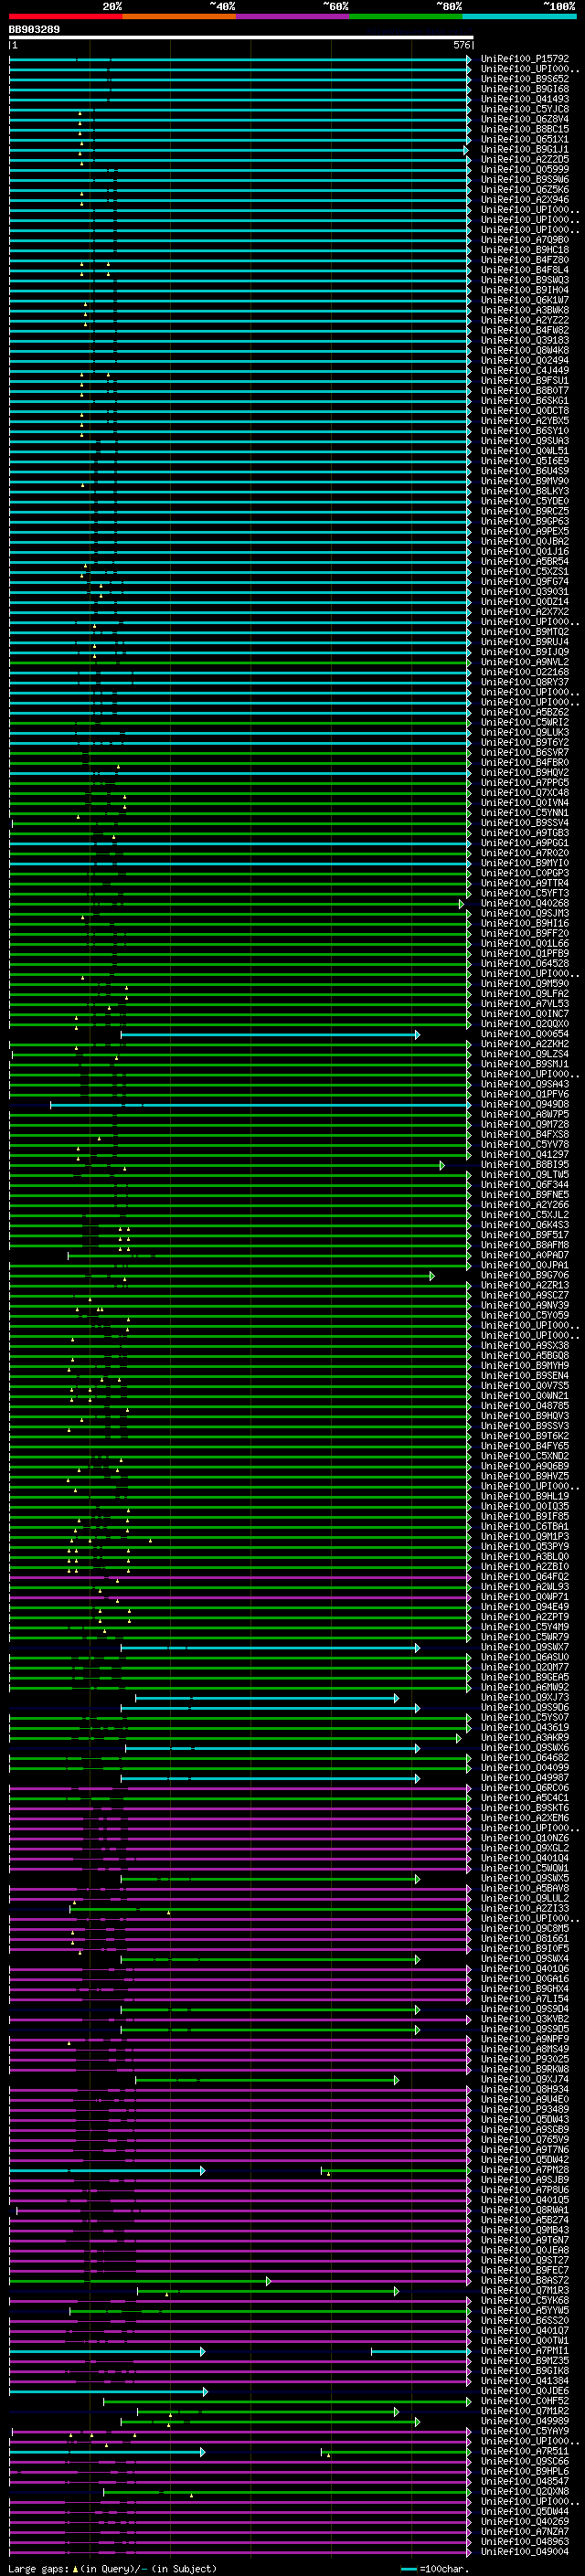This screenshot has width=585, height=2576.
Task: Select the UniRef100_Q9LZS4 label
Action: pyautogui.click(x=525, y=1054)
